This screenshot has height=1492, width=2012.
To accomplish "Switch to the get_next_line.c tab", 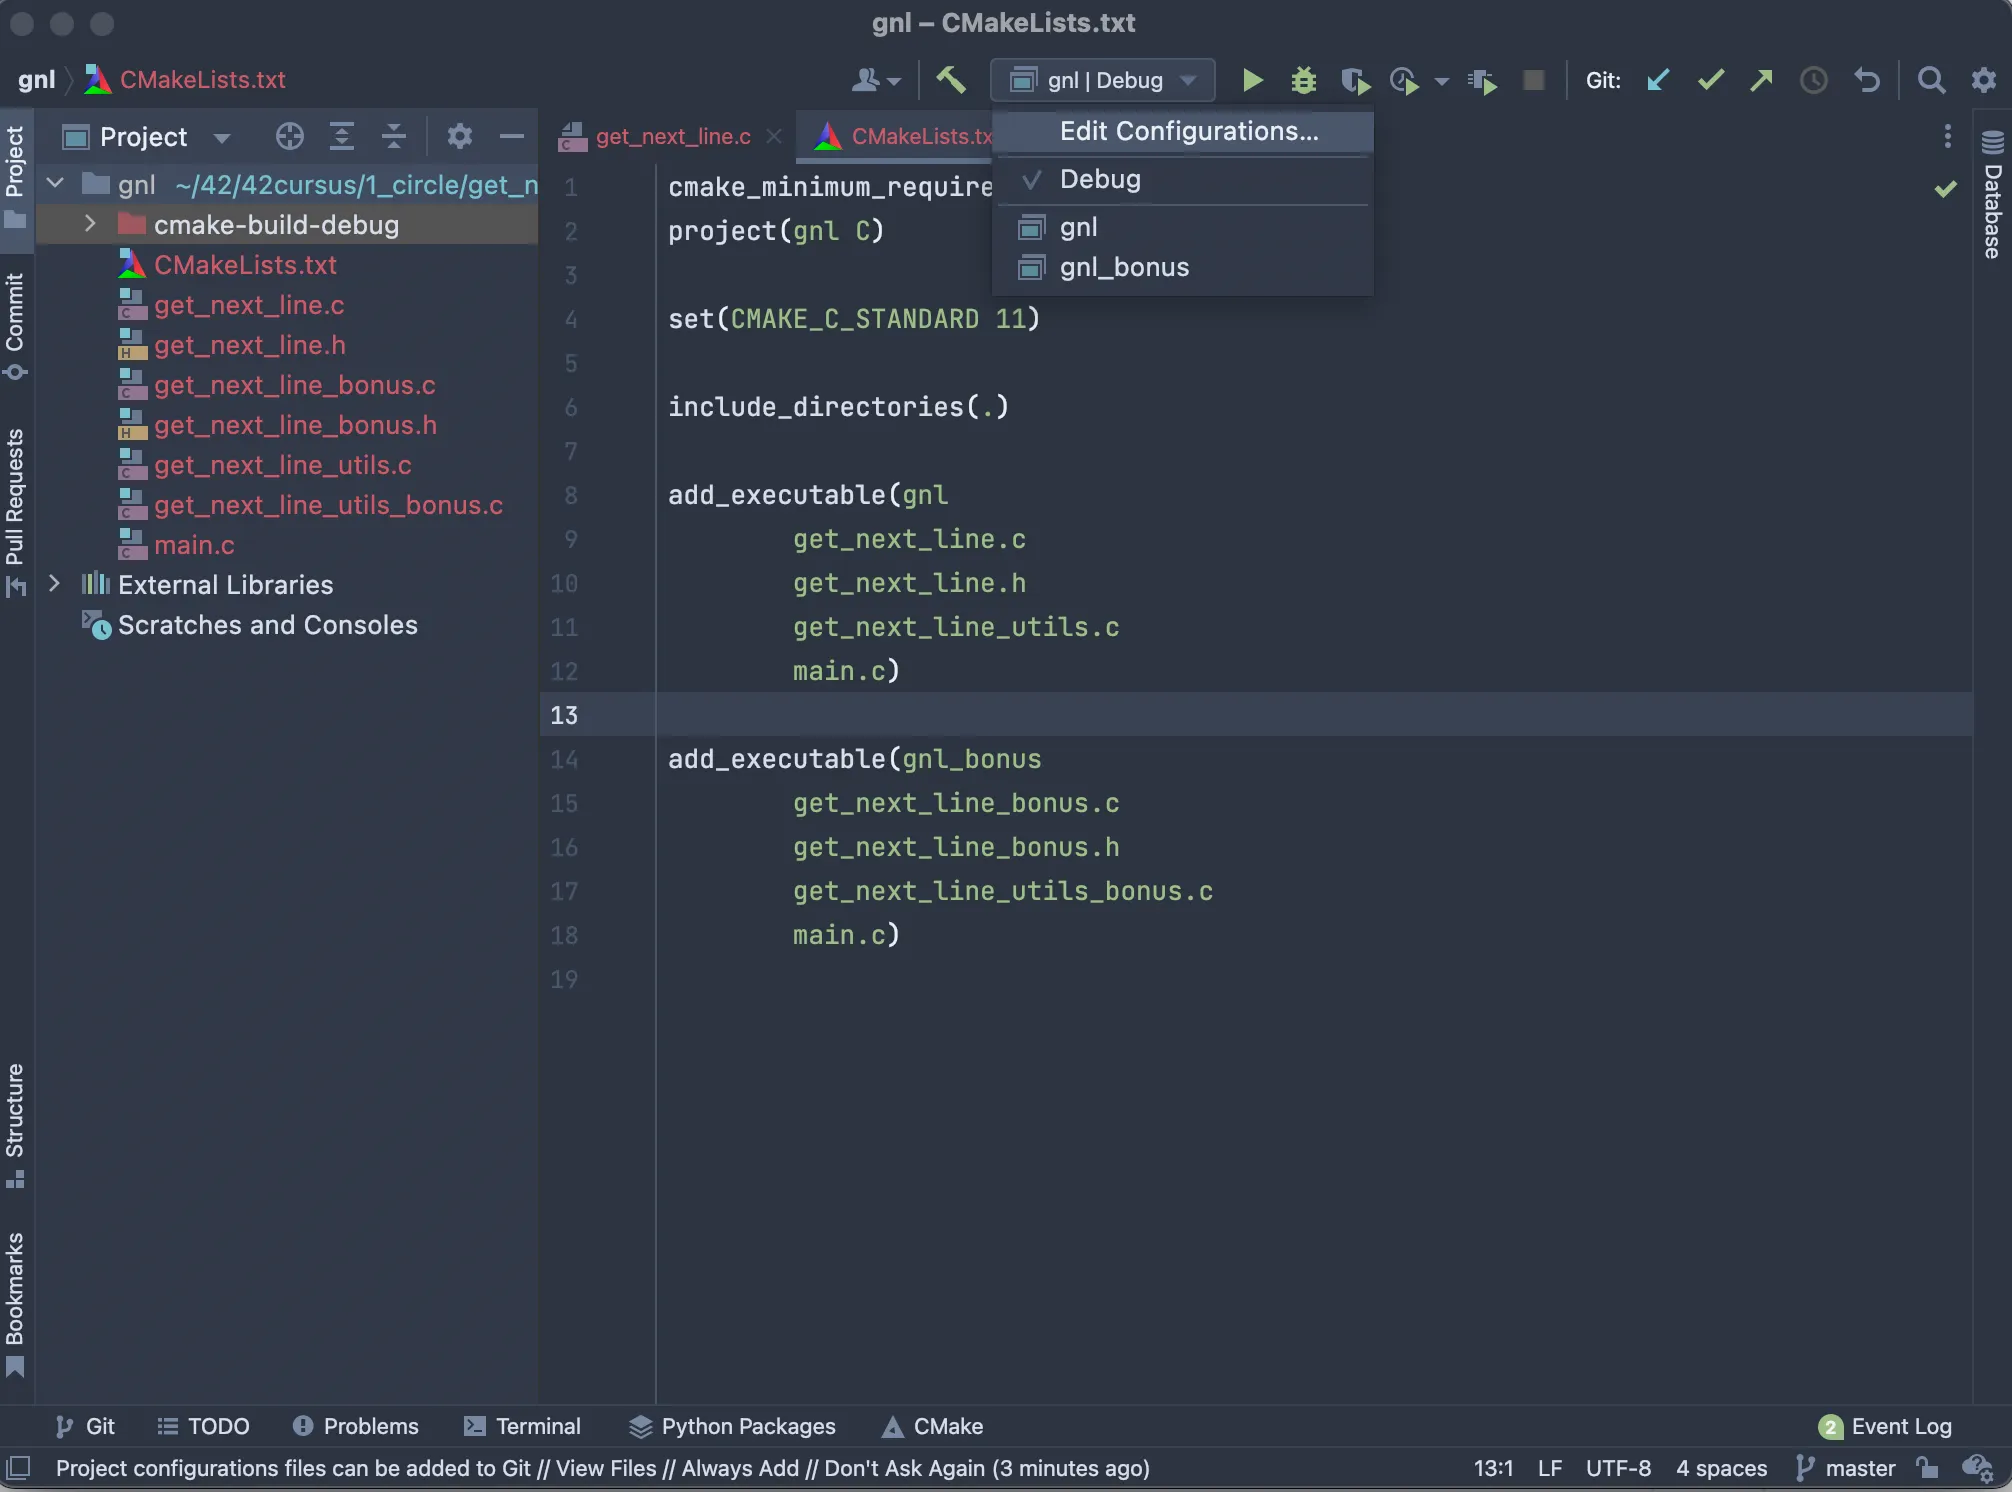I will [x=672, y=137].
